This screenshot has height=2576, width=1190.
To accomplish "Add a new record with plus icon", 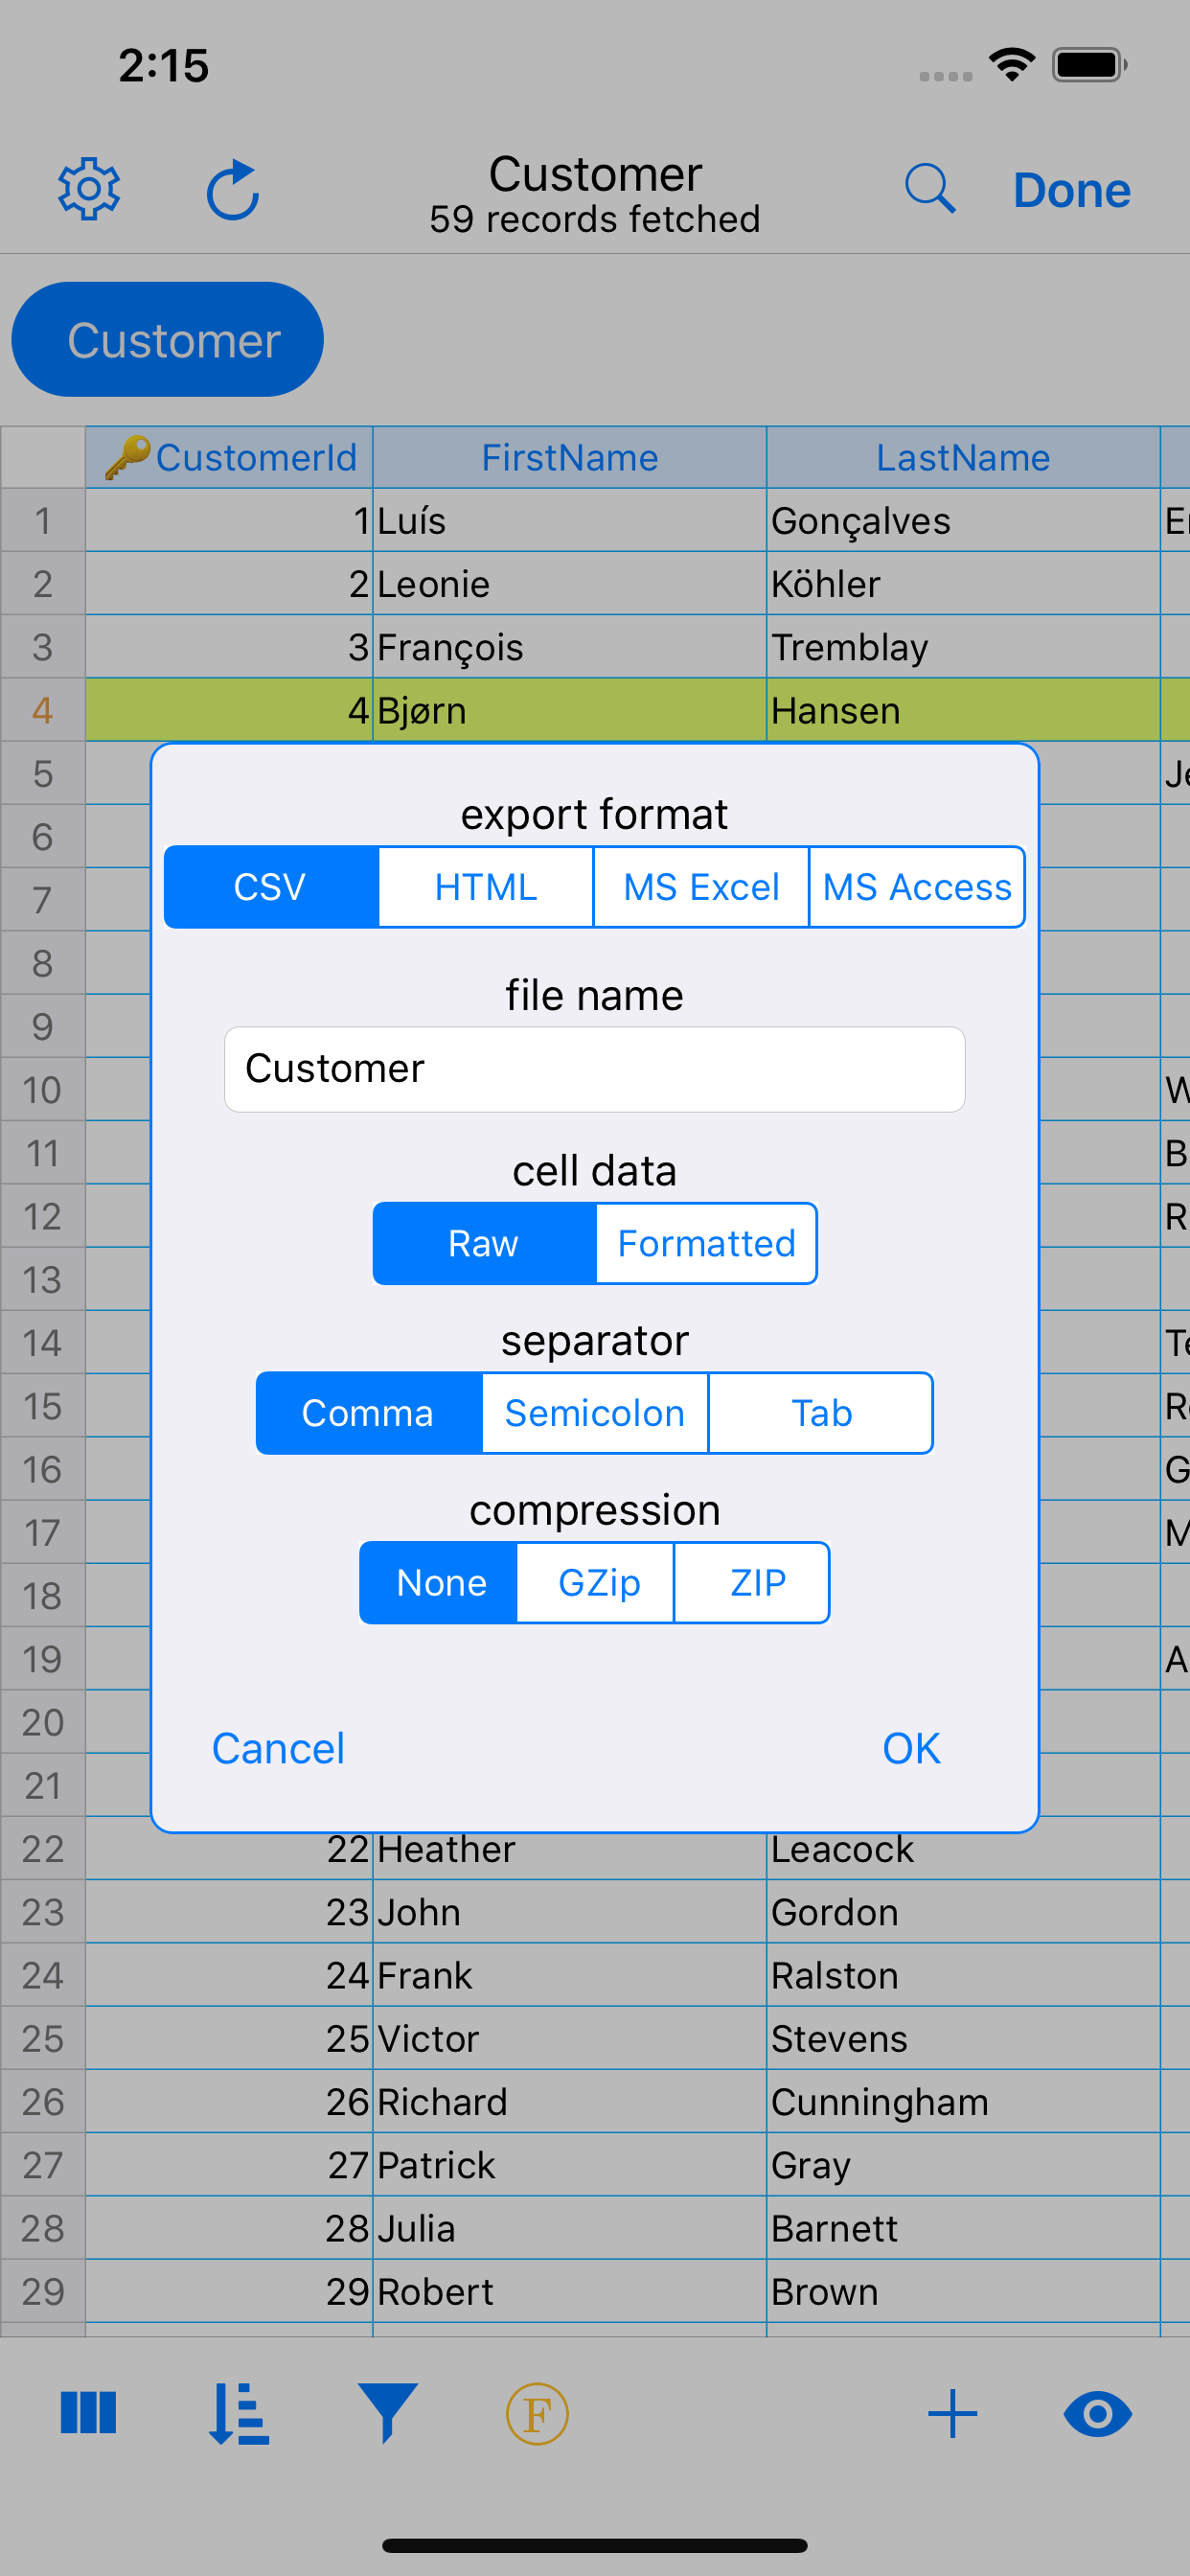I will tap(952, 2414).
